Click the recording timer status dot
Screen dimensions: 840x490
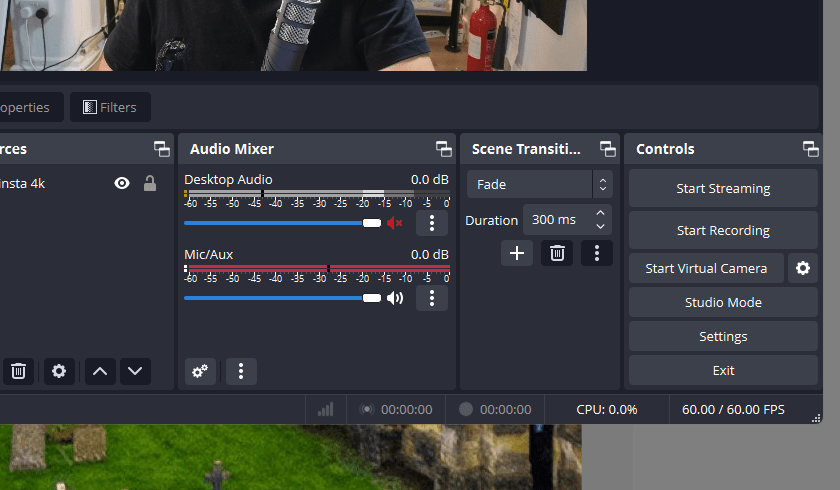click(x=466, y=410)
